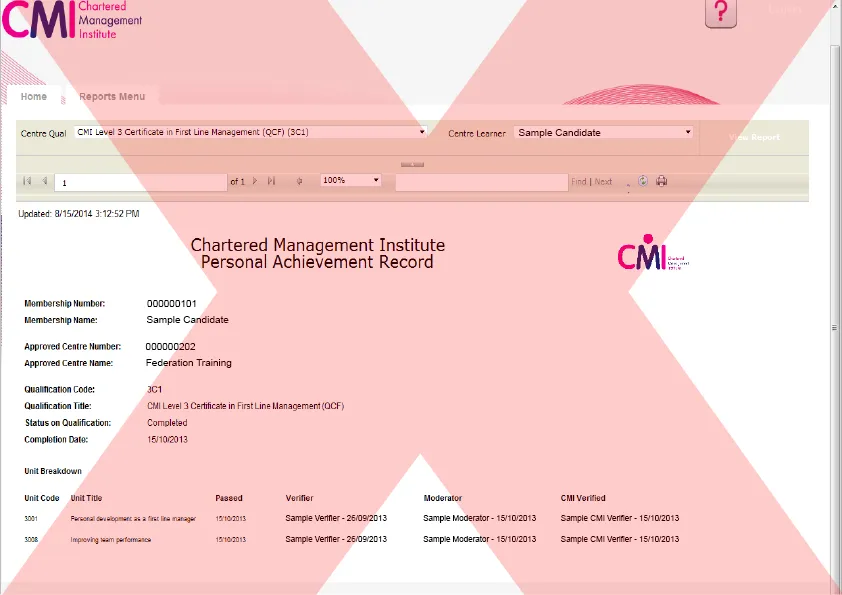Viewport: 842px width, 595px height.
Task: Click the 'Personal development as a first line manager' title
Action: [133, 519]
